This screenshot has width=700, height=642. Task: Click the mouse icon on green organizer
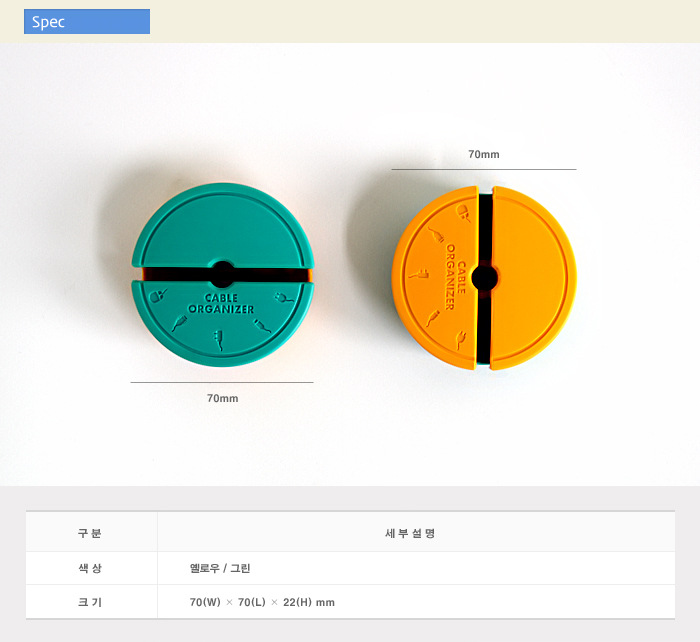[x=157, y=297]
